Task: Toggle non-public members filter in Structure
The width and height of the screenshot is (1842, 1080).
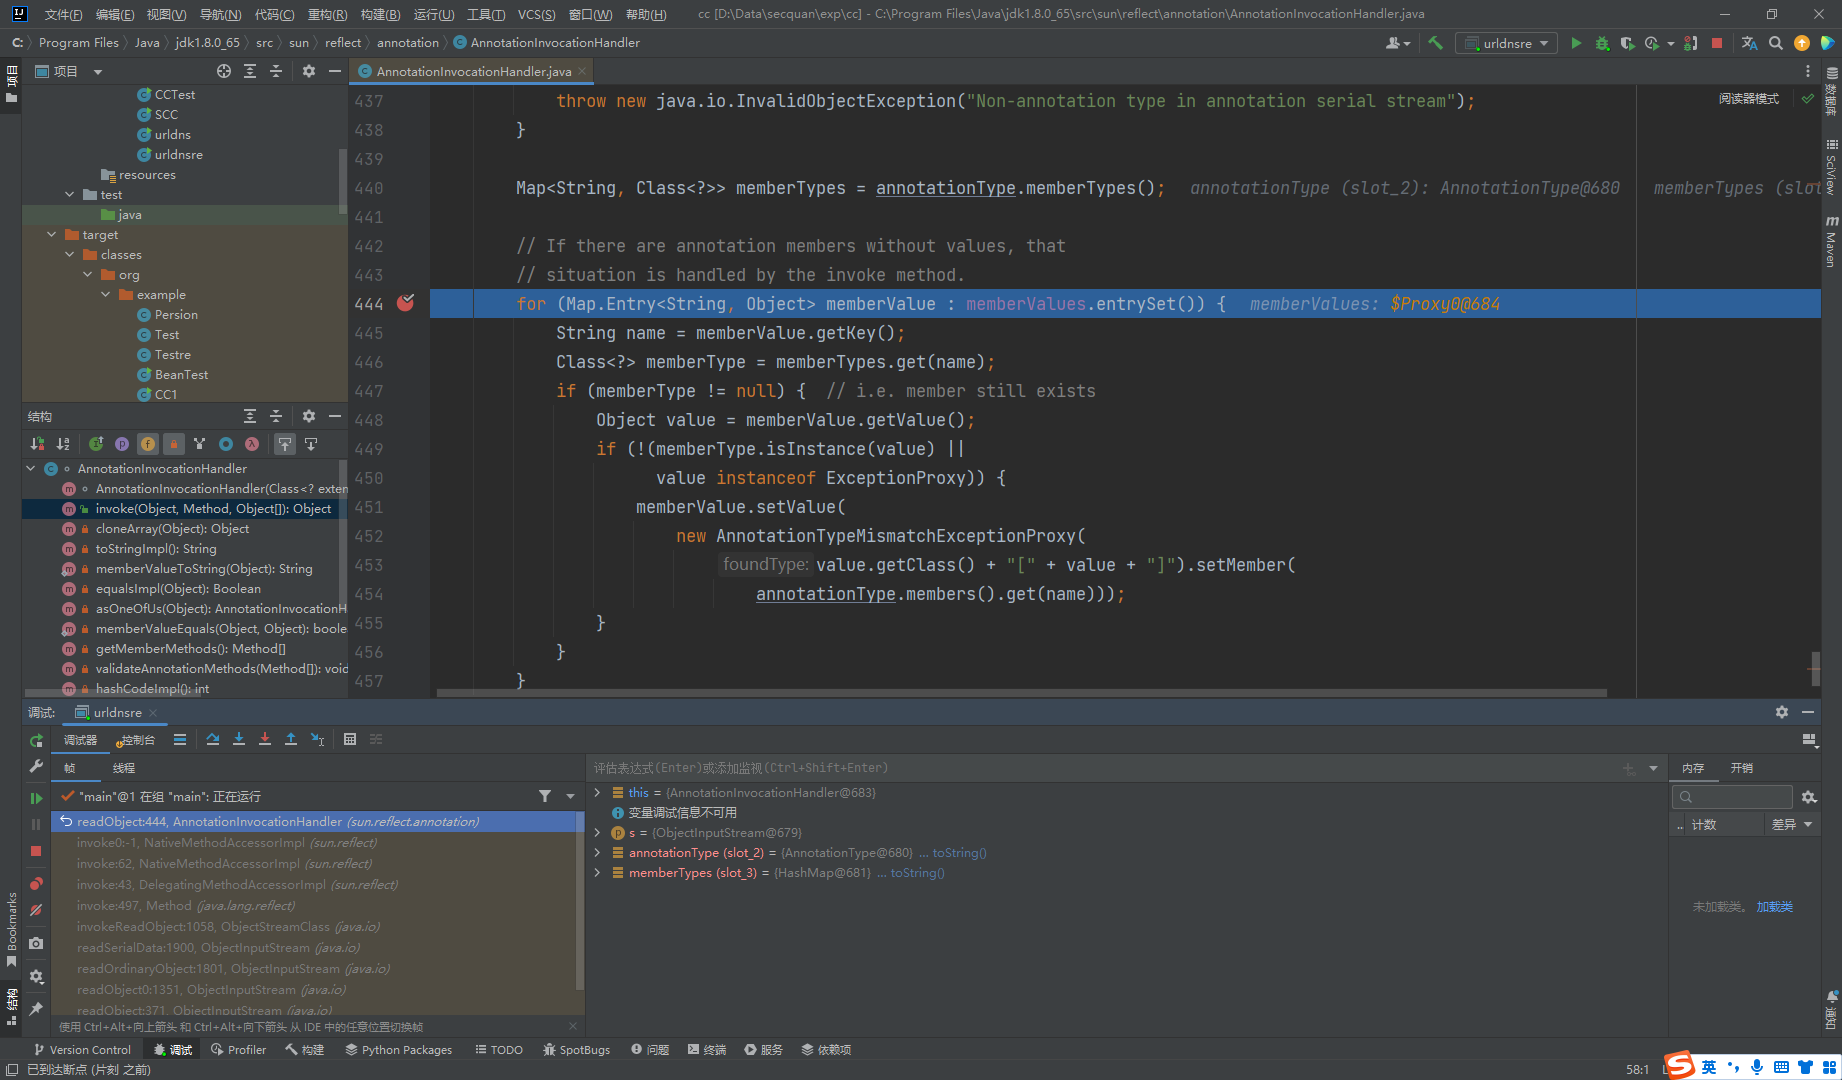Action: [174, 444]
